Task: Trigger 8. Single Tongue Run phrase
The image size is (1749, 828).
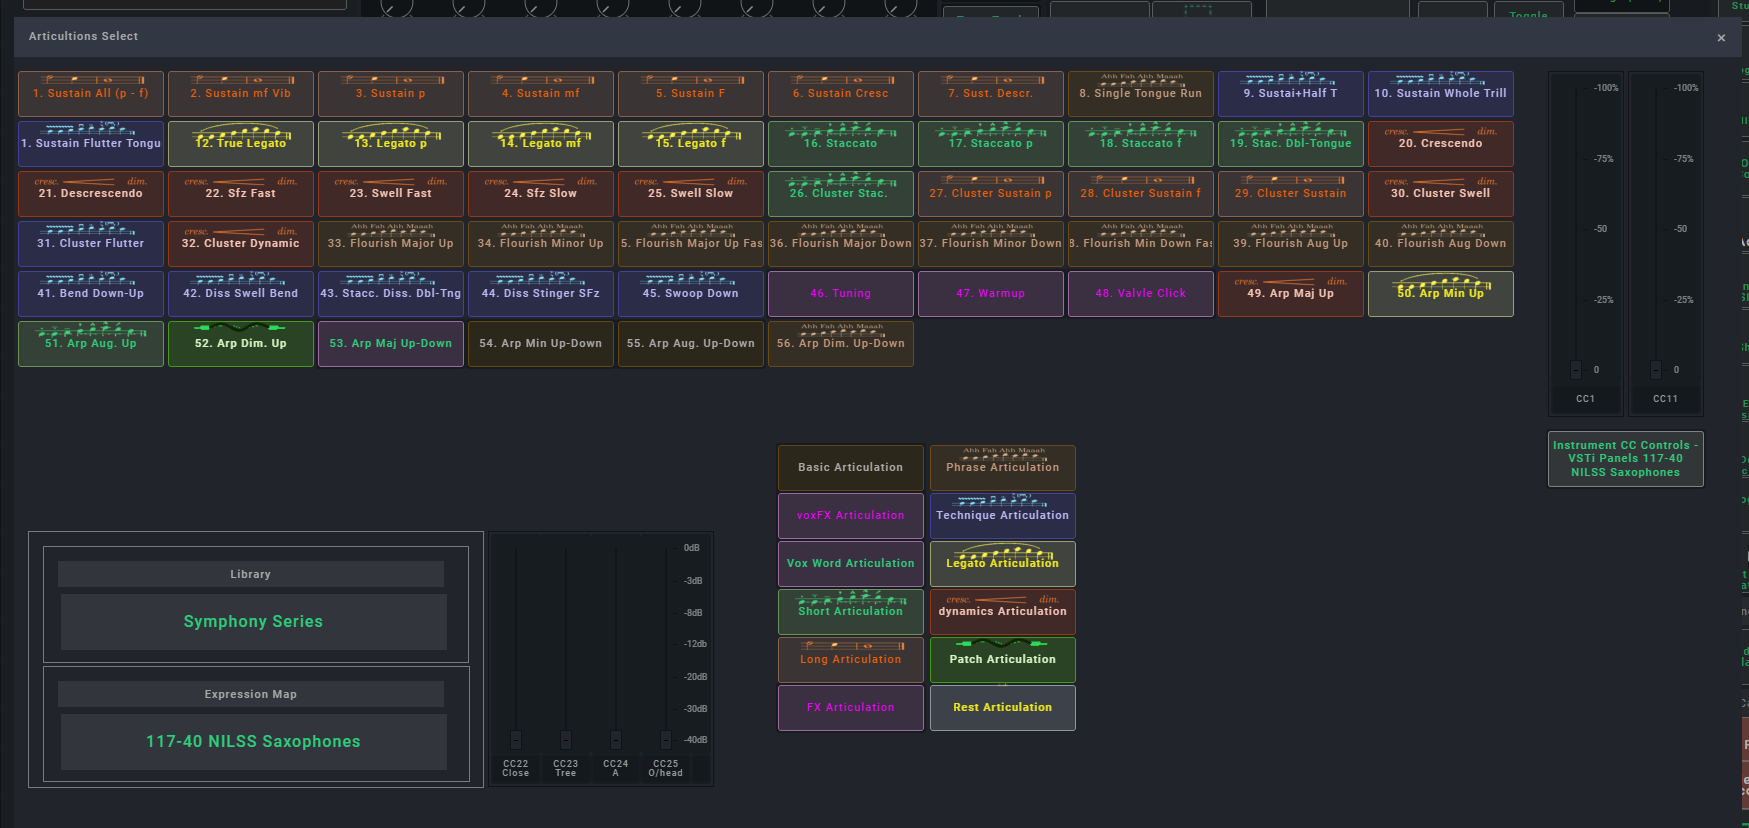Action: (x=1141, y=94)
